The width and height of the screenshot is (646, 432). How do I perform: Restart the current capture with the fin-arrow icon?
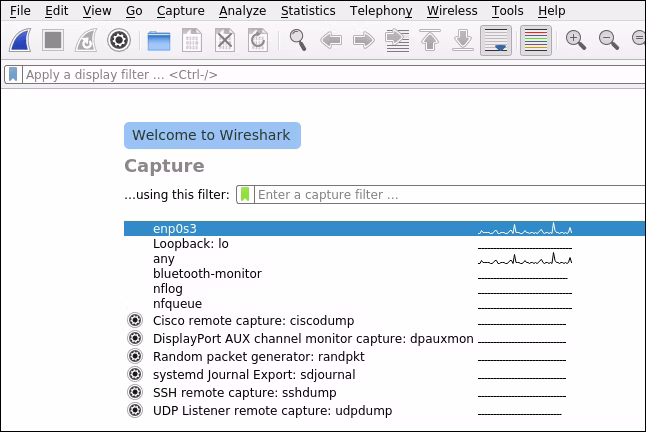(x=86, y=40)
